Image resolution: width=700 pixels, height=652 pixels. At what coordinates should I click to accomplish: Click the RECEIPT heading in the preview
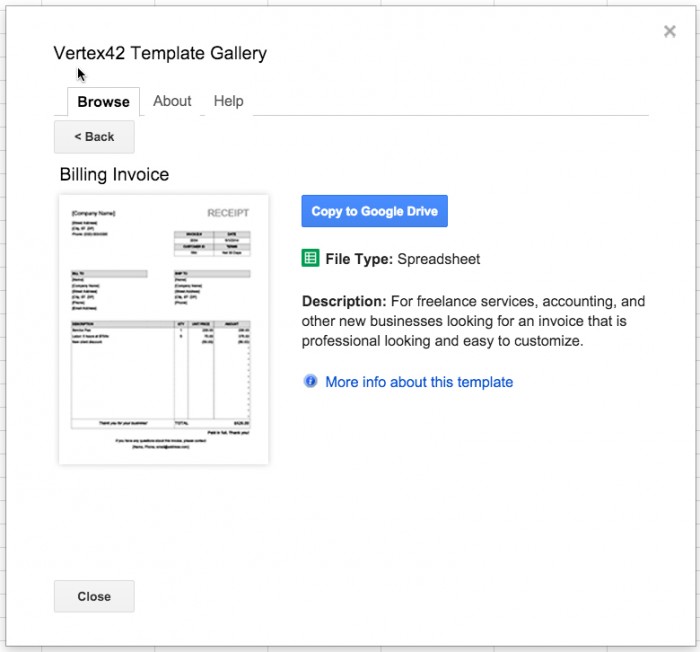(x=228, y=213)
